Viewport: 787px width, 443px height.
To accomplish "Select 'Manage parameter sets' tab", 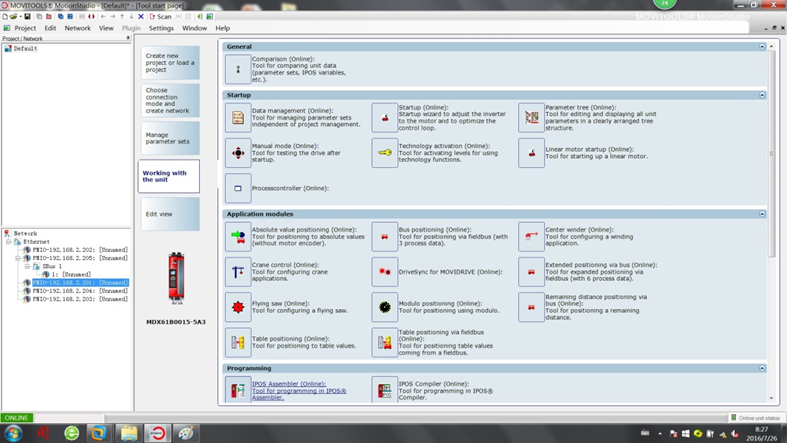I will pos(169,138).
